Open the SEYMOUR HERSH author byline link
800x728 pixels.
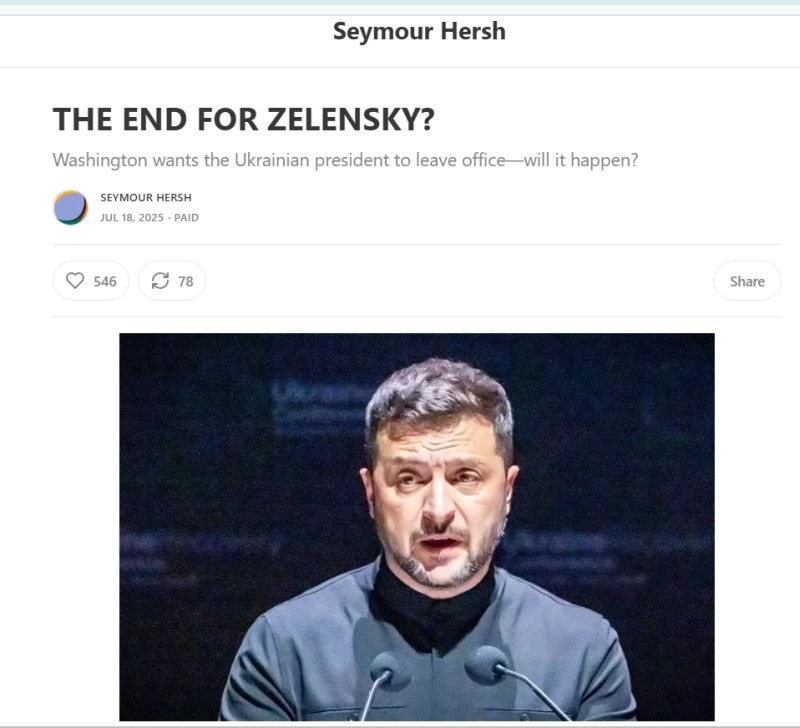146,197
